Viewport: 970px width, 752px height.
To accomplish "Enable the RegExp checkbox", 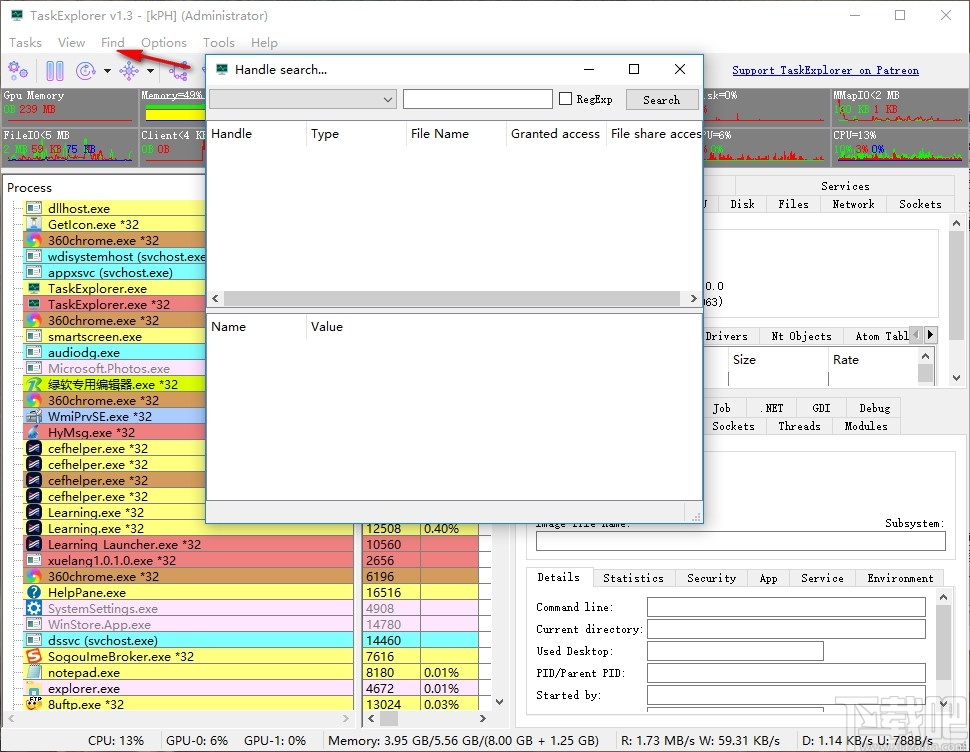I will tap(565, 99).
